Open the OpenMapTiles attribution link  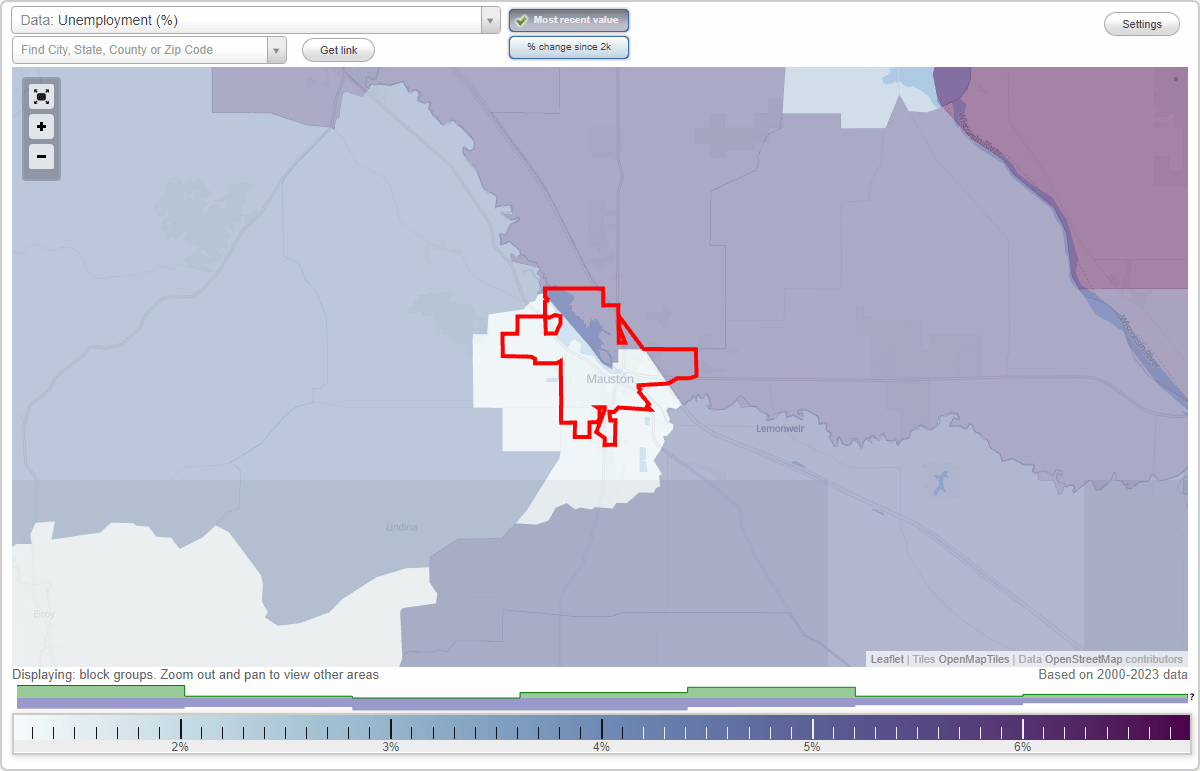[973, 659]
